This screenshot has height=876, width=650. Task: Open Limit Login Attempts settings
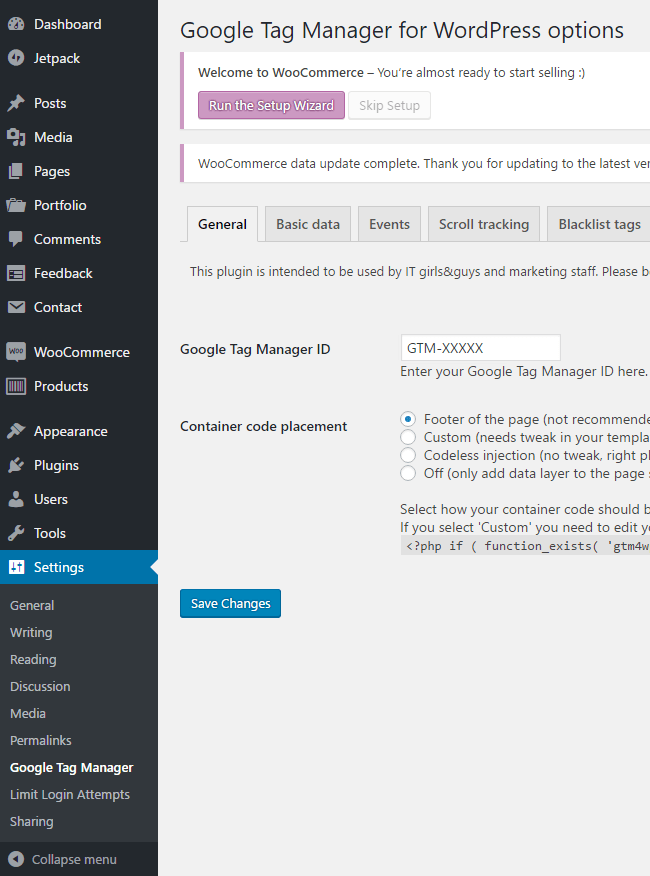pyautogui.click(x=70, y=794)
